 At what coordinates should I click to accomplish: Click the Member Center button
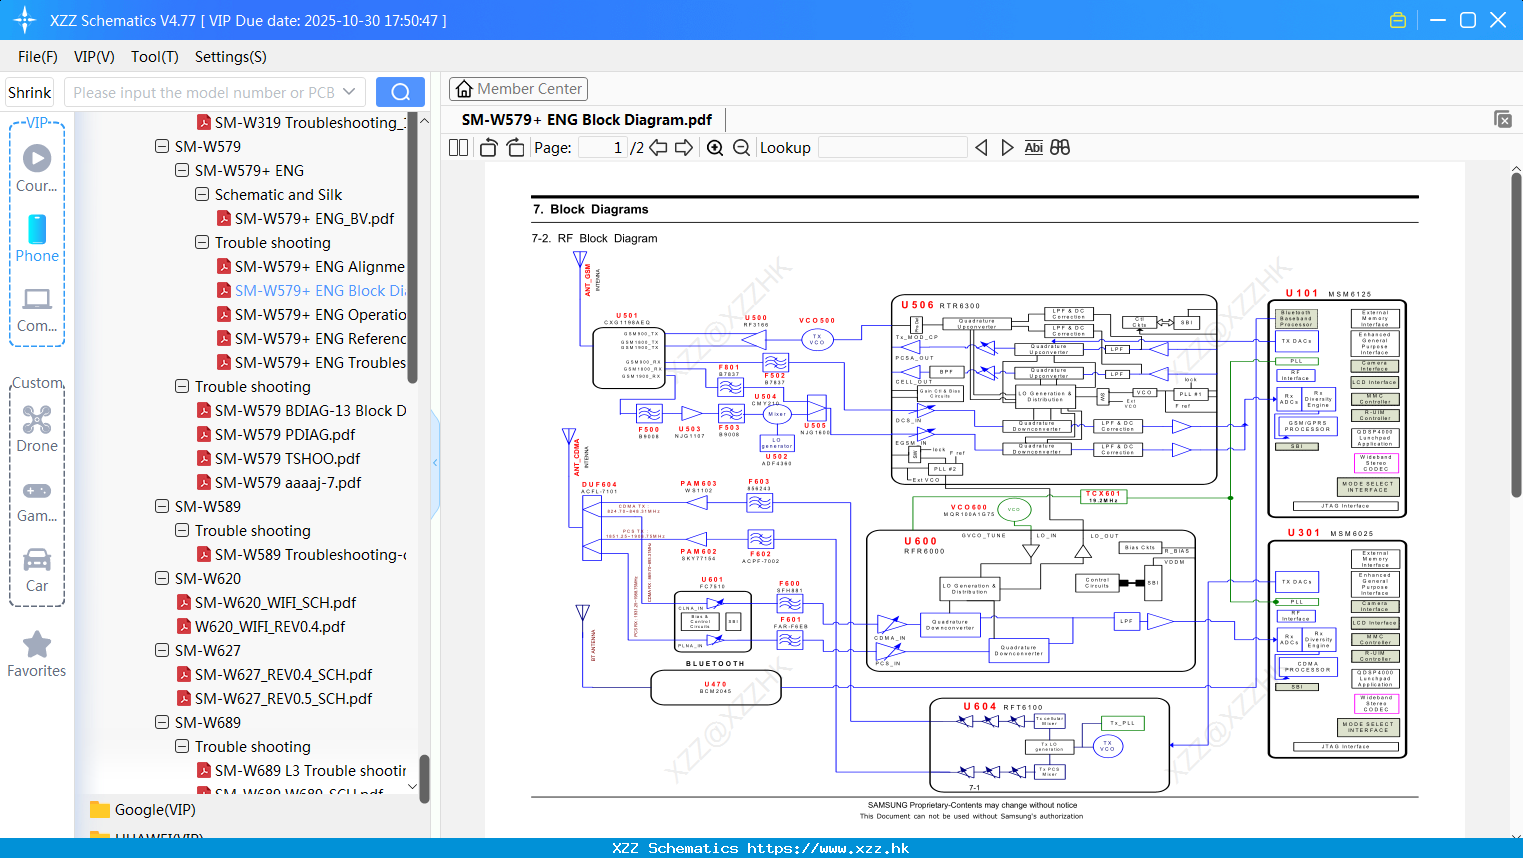pos(518,89)
